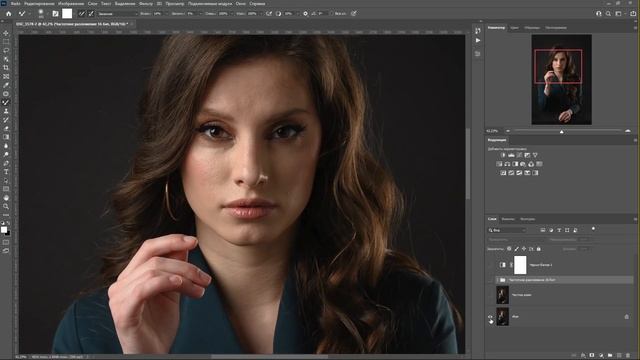Click the Share button top right
Screen dimensions: 640x360
(633, 13)
